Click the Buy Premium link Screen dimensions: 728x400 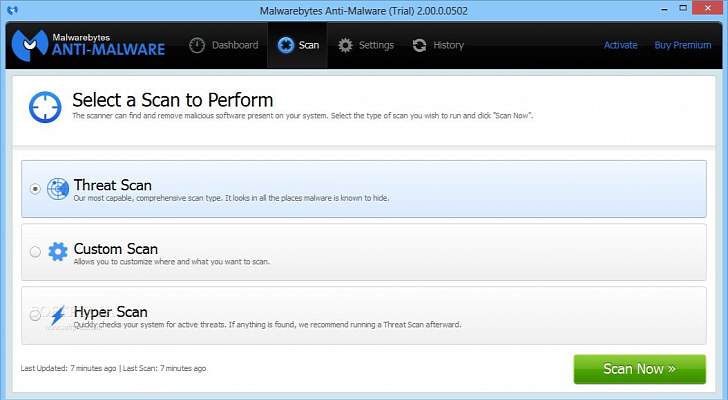click(x=682, y=45)
